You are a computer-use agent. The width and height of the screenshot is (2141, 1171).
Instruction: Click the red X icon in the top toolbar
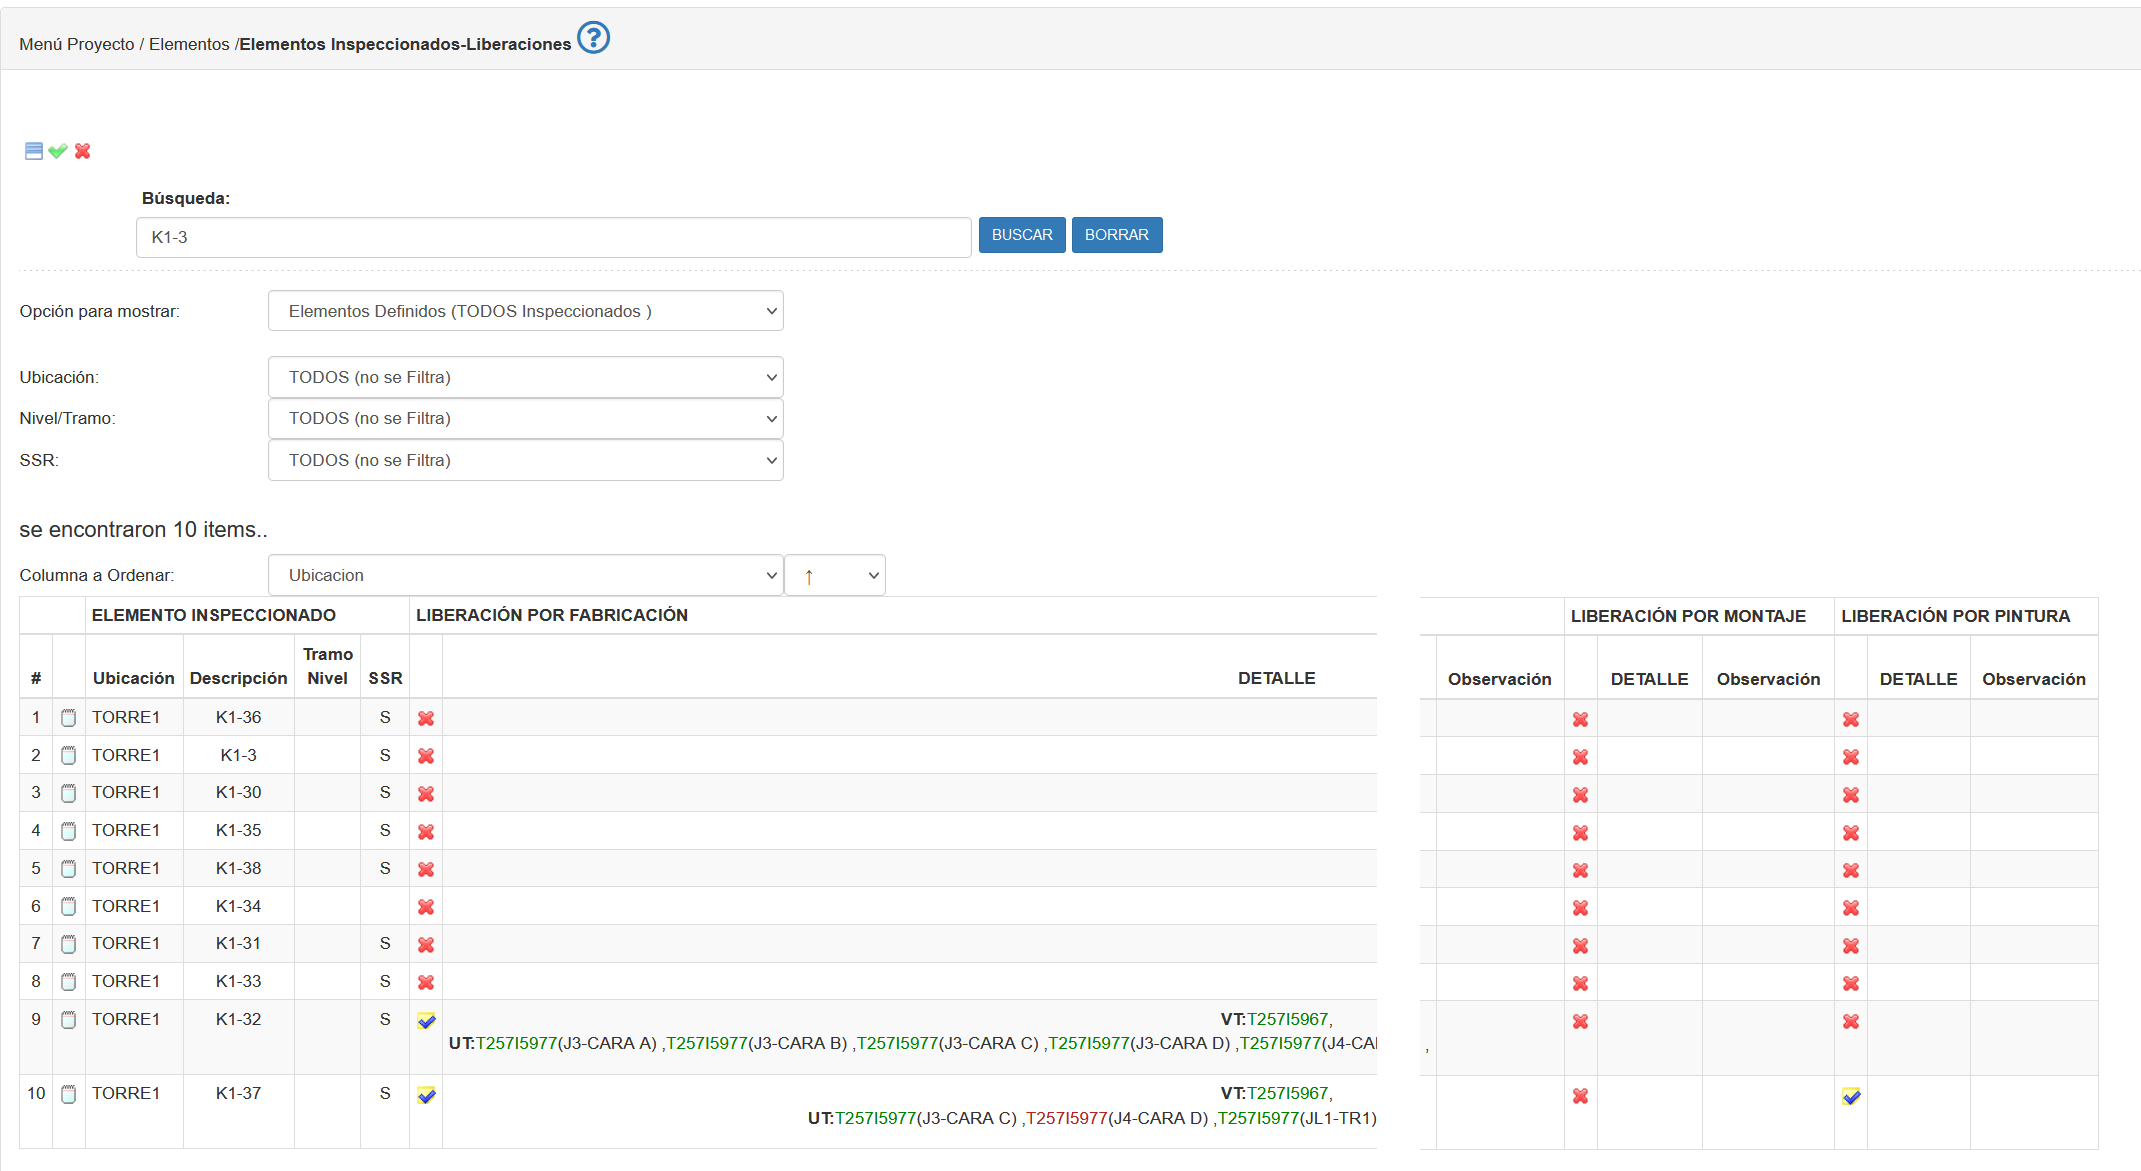83,151
